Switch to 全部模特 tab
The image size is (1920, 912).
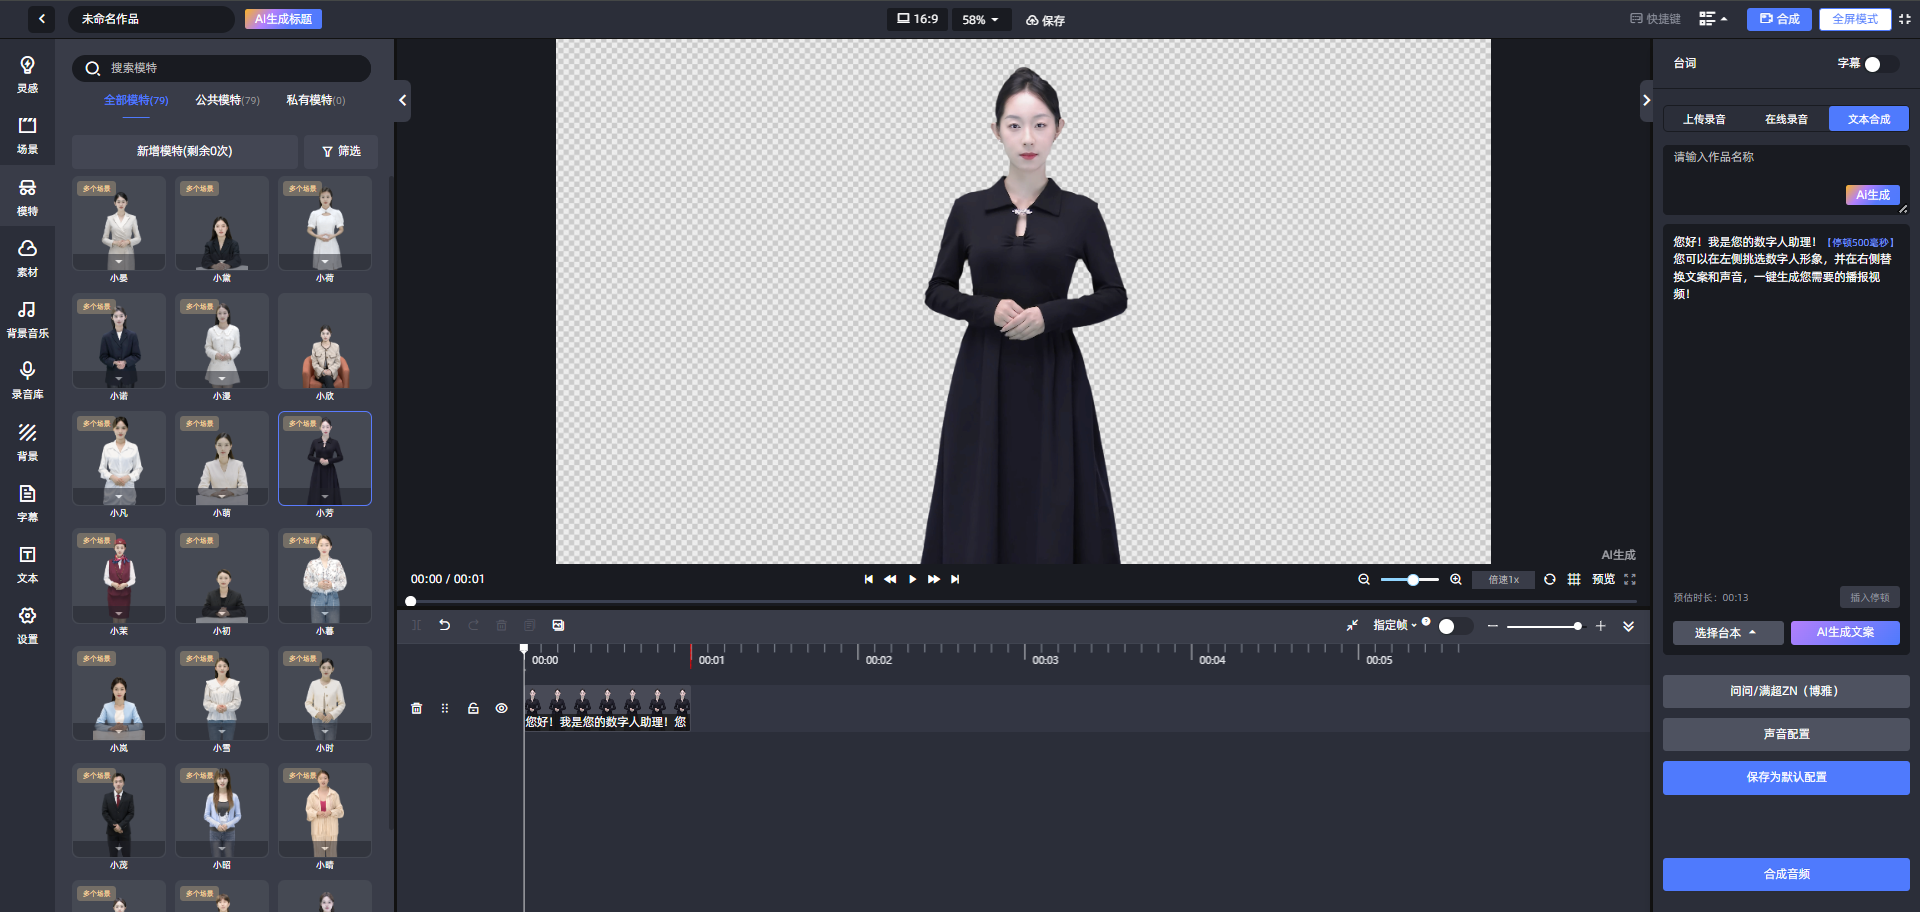coord(136,100)
